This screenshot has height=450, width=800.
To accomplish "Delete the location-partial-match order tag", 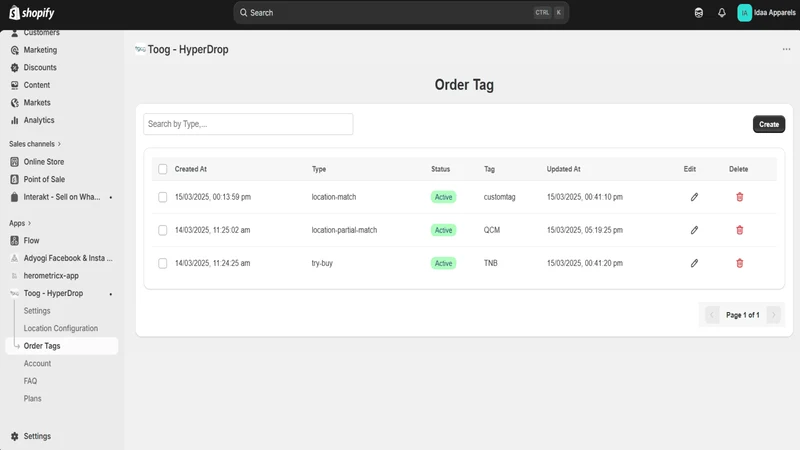I will point(739,230).
